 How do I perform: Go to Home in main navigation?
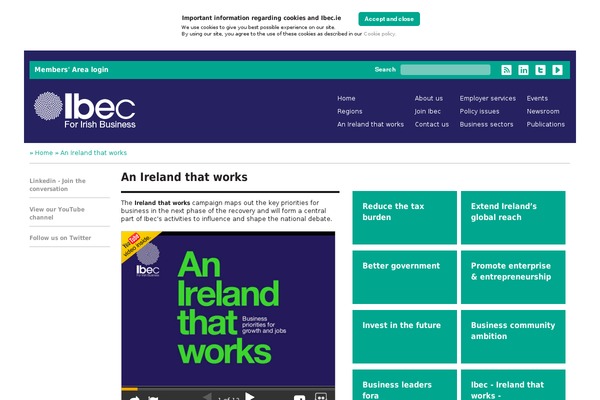[346, 98]
